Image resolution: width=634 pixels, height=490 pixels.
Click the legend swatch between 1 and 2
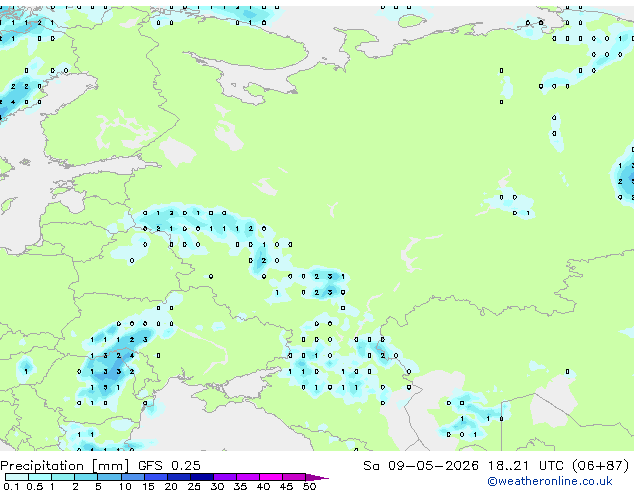(x=63, y=477)
